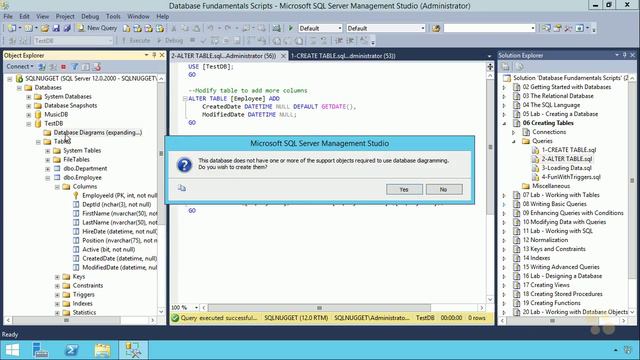
Task: Click the Solution Explorer Show All Files icon
Action: pos(519,67)
